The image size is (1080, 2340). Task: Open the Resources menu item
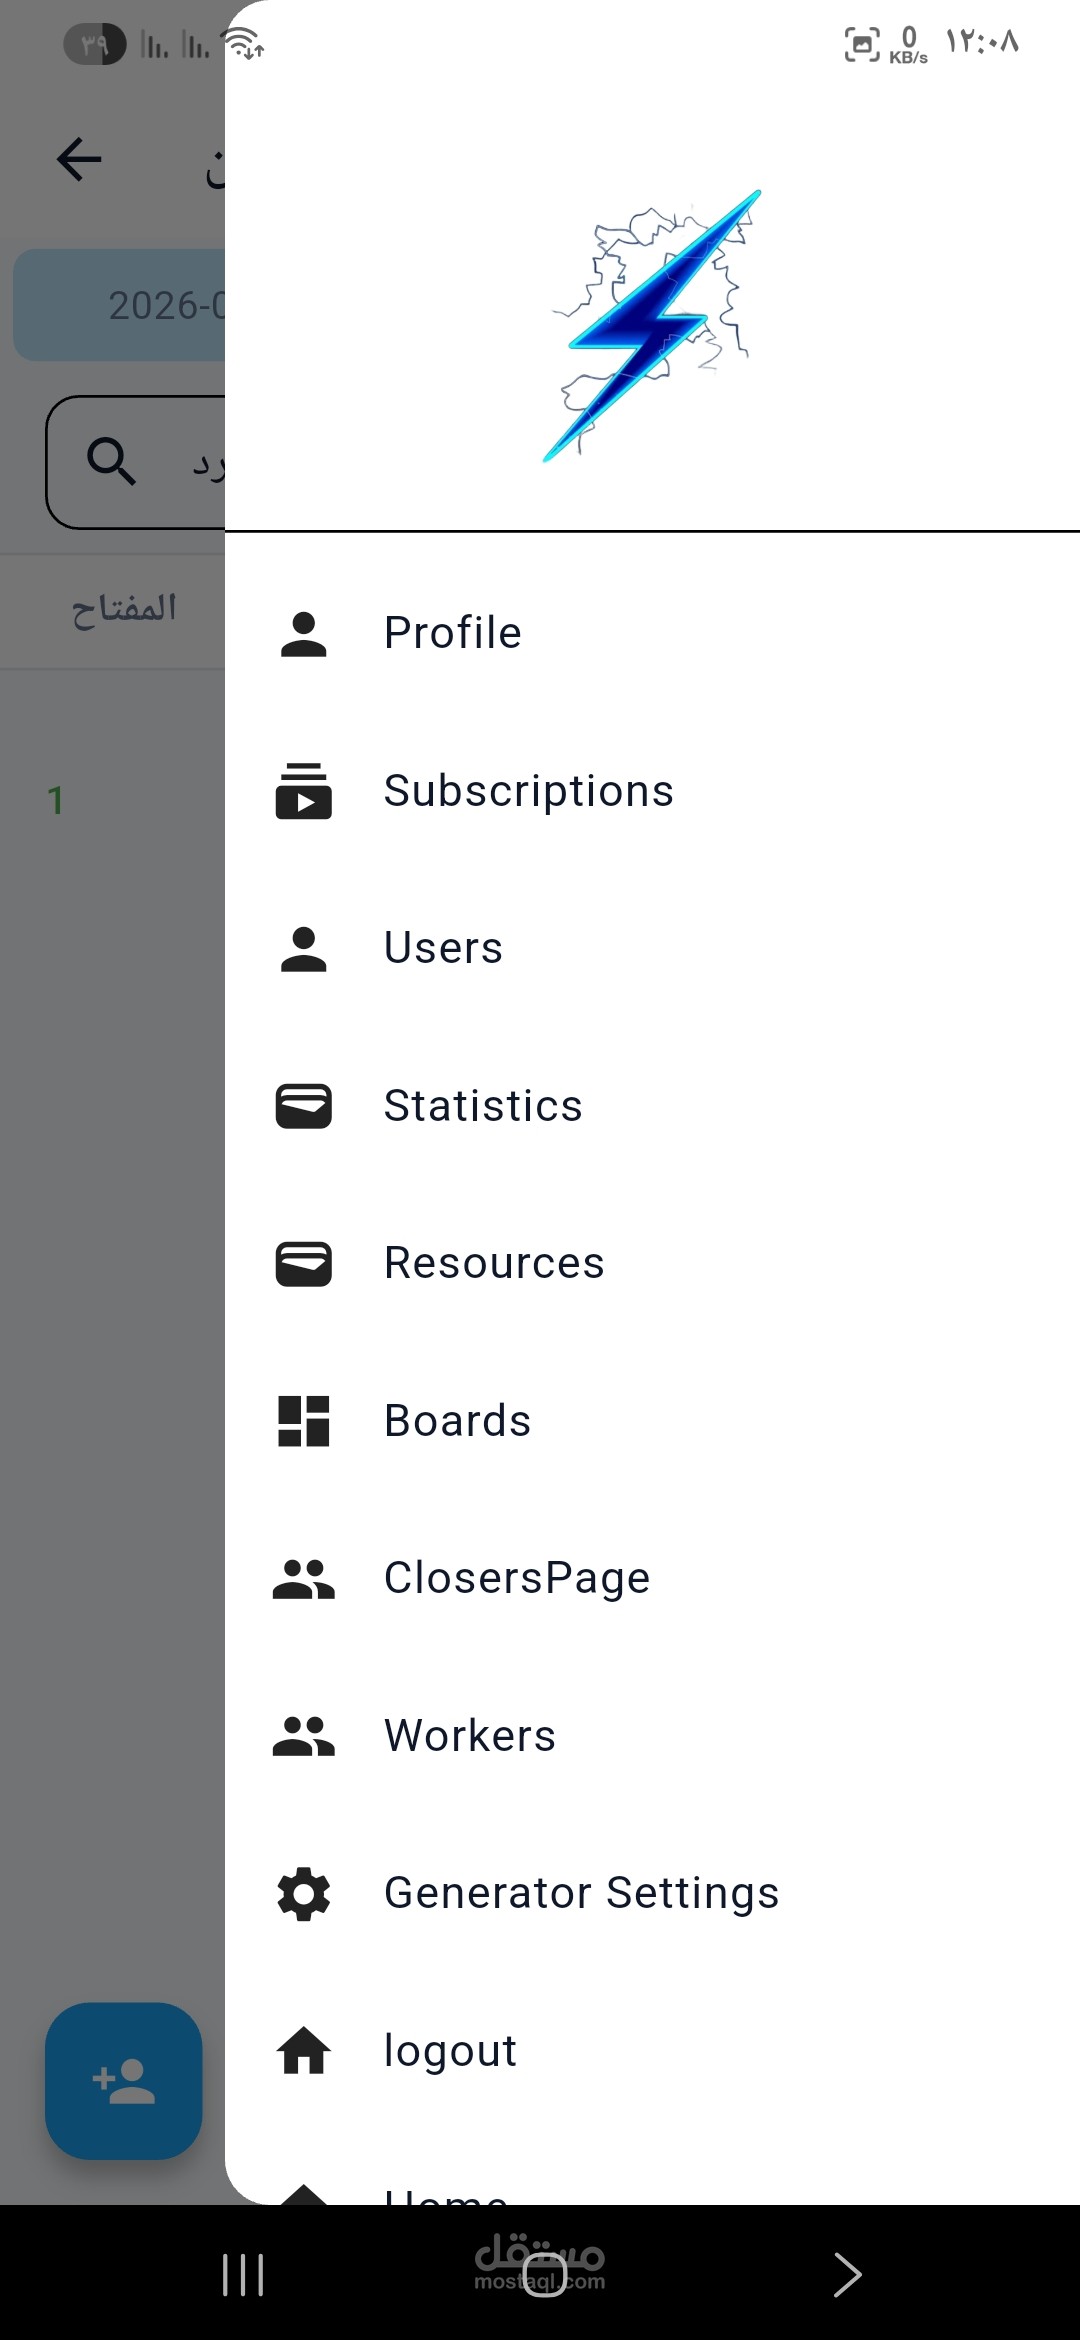point(494,1263)
